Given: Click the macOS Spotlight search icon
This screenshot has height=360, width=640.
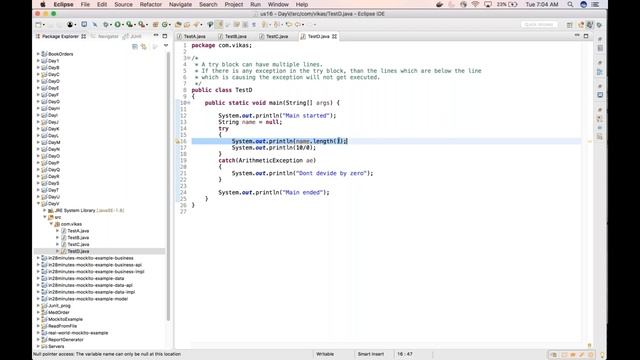Looking at the screenshot, I should point(570,4).
